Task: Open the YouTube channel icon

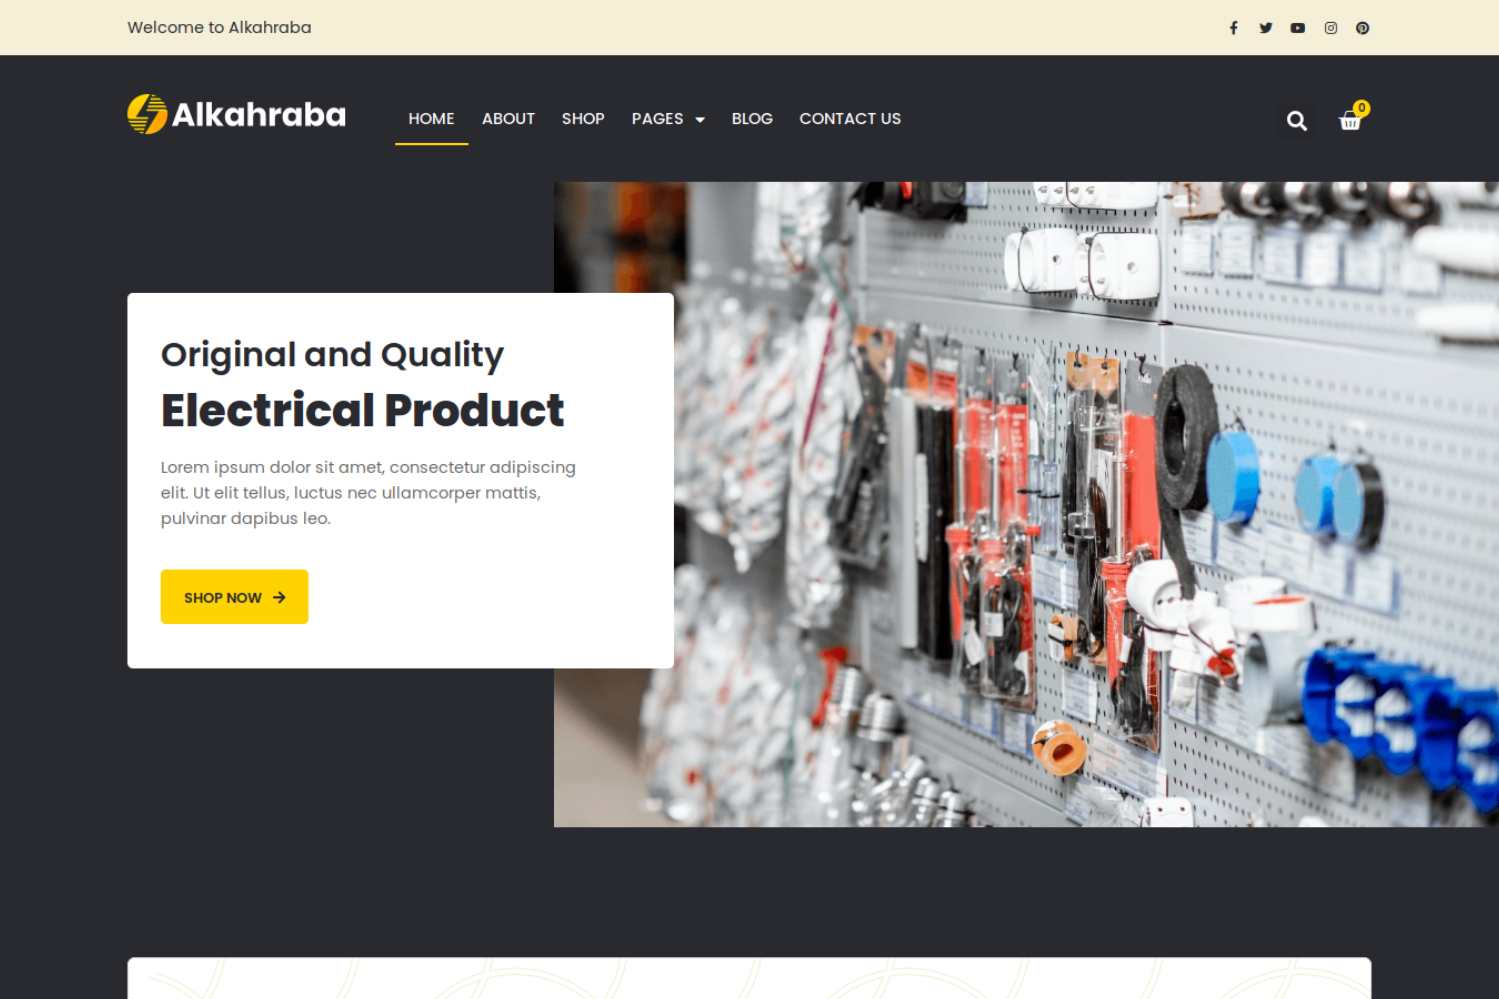Action: 1297,27
